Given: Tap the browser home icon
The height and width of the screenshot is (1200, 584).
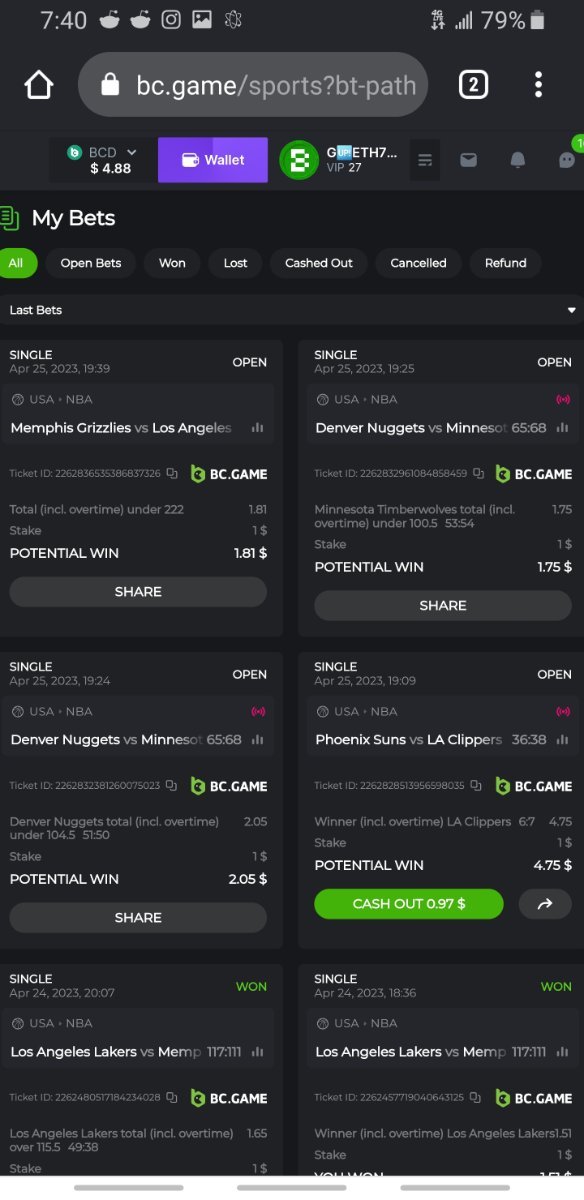Looking at the screenshot, I should coord(39,85).
